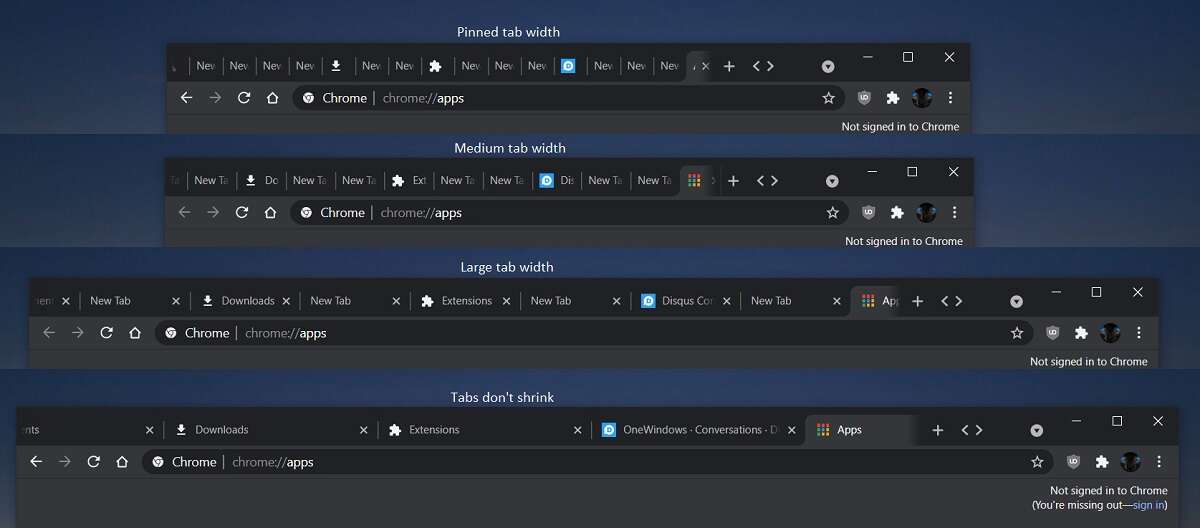Click the 'sign in' link in bottom window
Screen dimensions: 1200x528
click(x=1148, y=505)
